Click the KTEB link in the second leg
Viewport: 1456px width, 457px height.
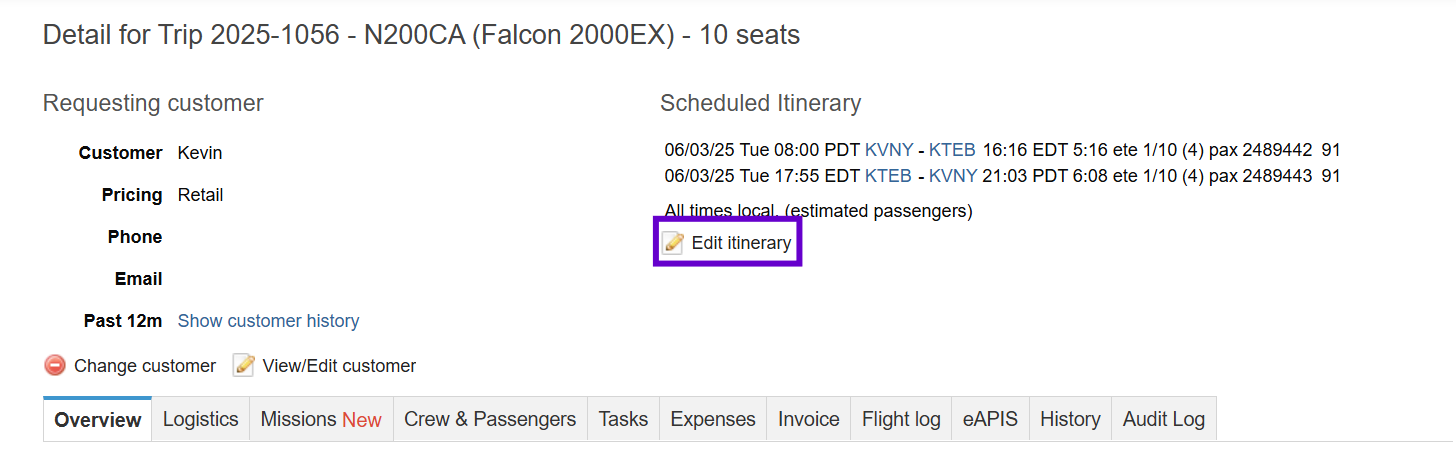[x=888, y=176]
